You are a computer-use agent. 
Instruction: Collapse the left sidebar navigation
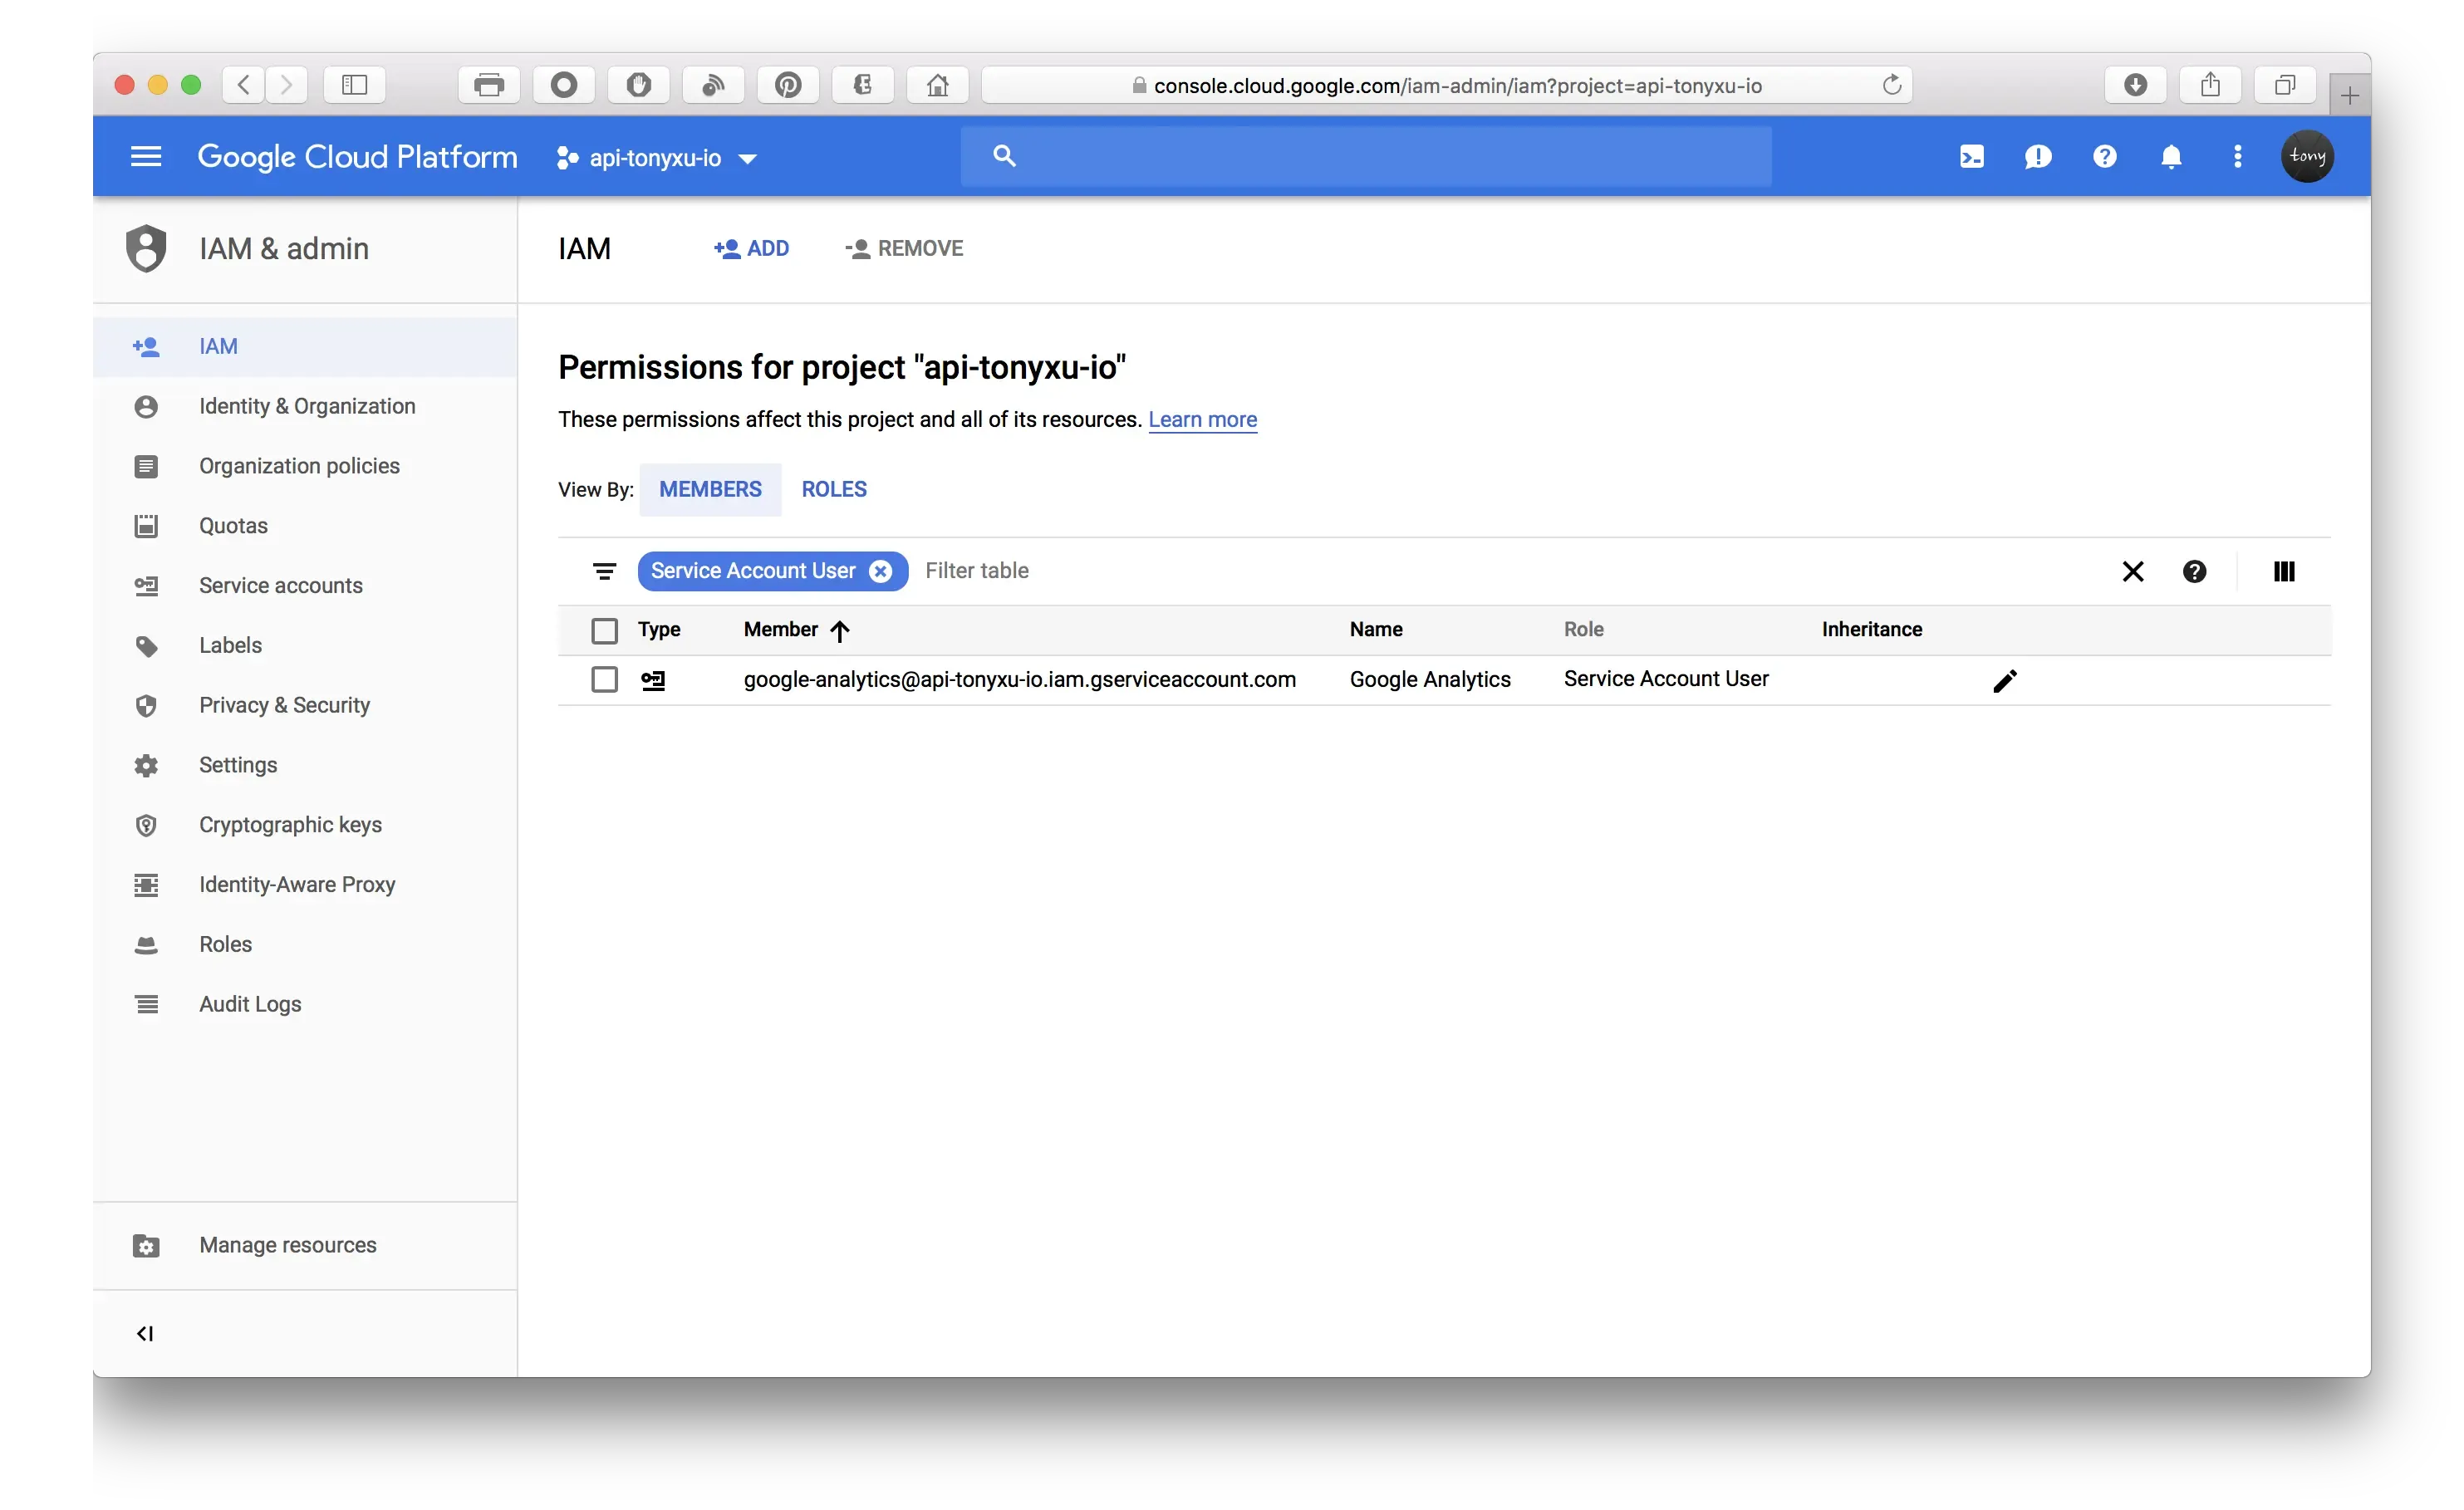point(145,1333)
